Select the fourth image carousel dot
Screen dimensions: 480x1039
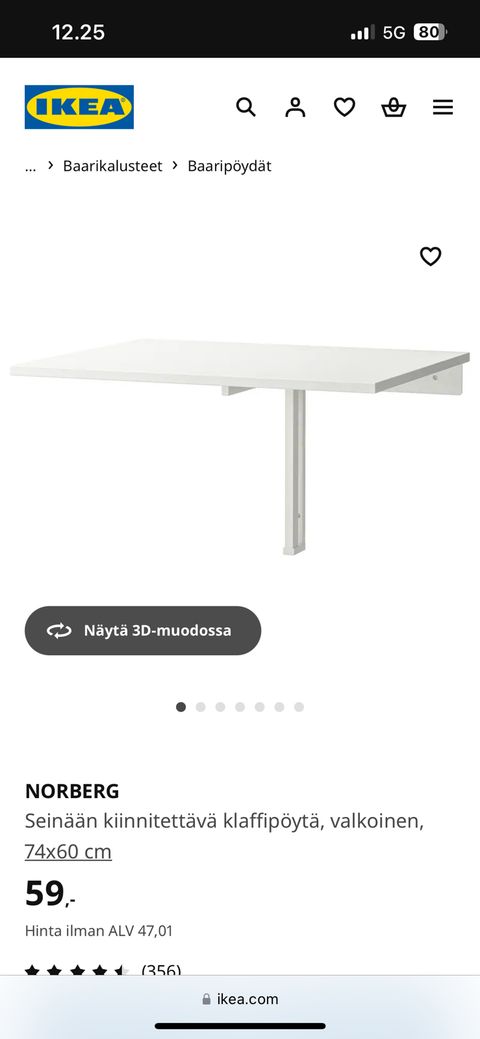tap(240, 707)
